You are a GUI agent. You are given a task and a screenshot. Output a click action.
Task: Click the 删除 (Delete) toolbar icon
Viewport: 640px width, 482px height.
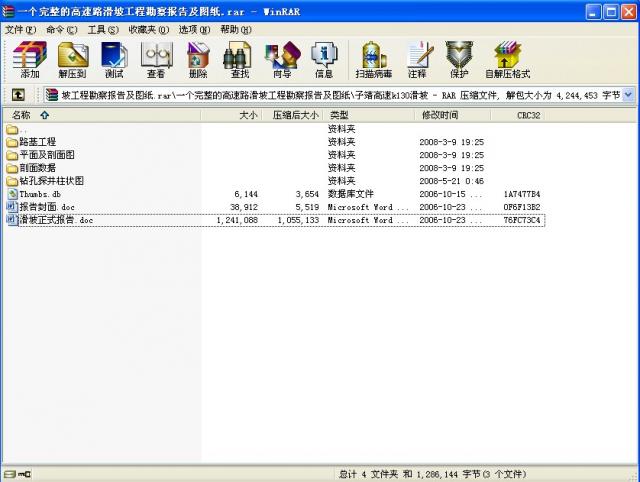pos(198,58)
